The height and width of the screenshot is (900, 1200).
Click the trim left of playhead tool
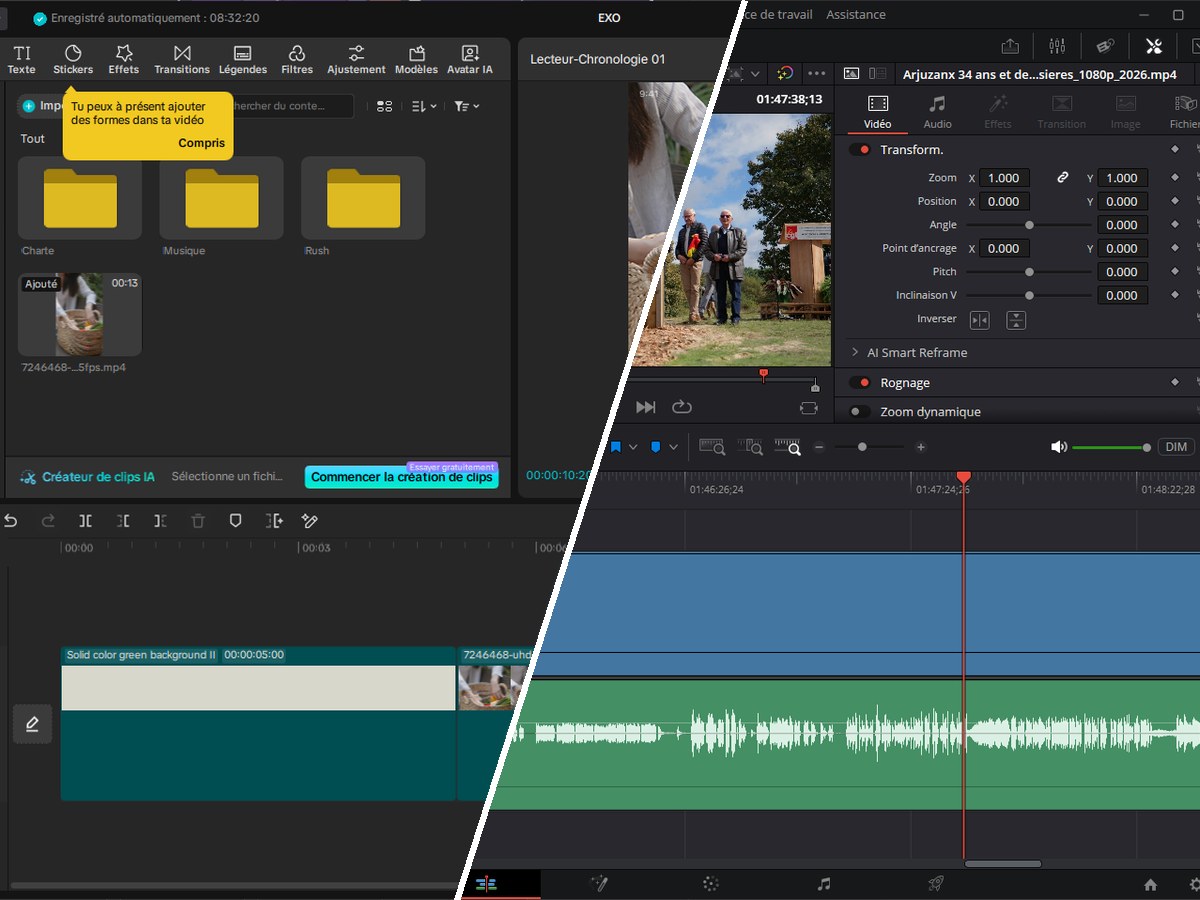123,521
